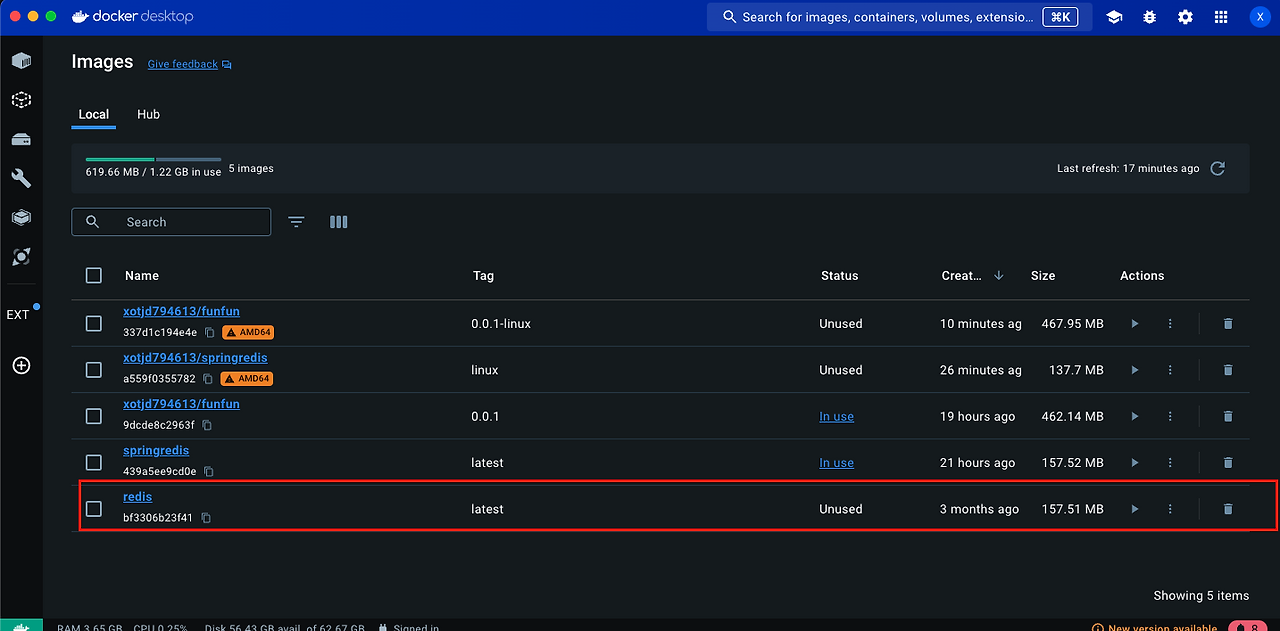Refresh the images list
1280x631 pixels.
1217,168
